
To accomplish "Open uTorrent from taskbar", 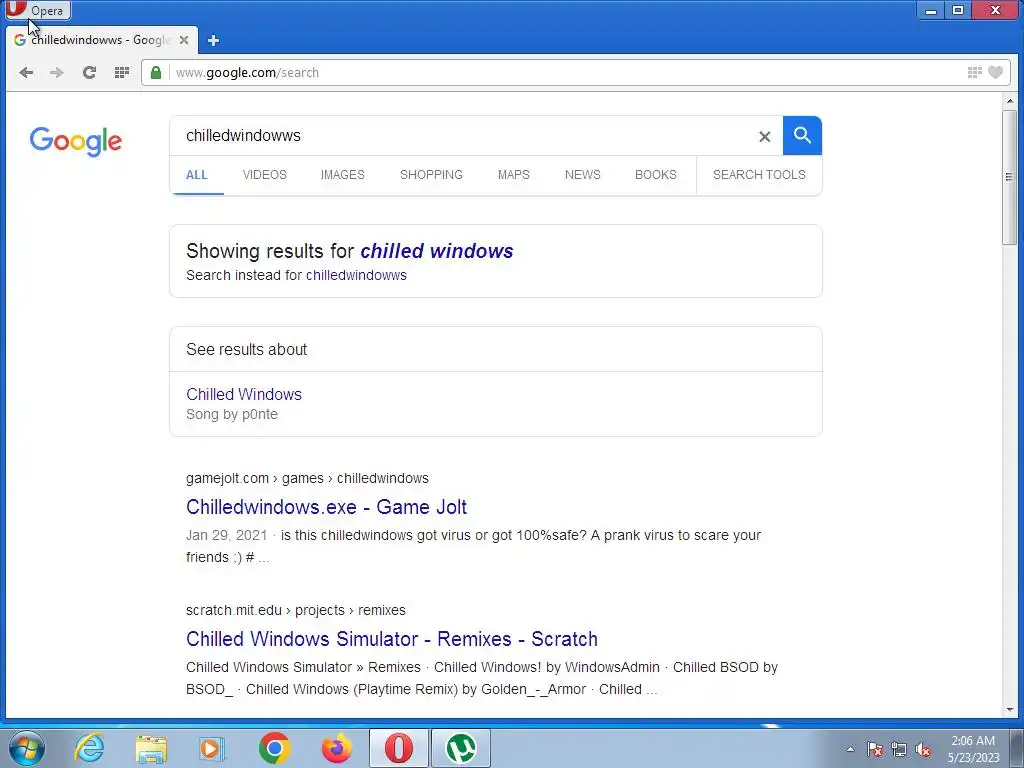I will point(461,748).
